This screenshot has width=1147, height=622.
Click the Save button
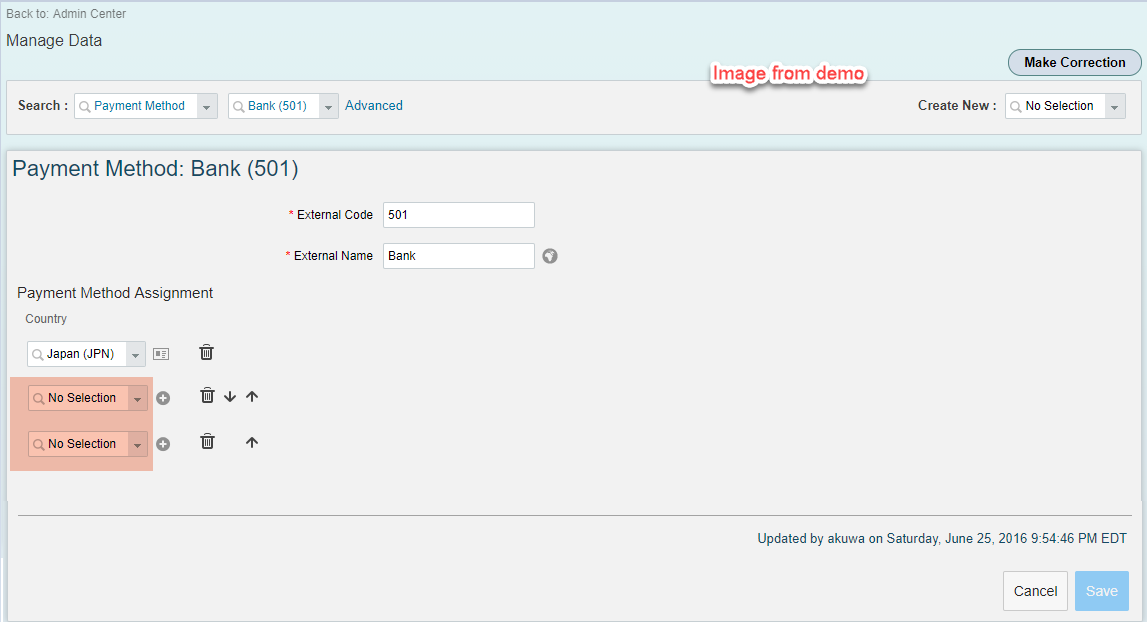click(x=1102, y=591)
